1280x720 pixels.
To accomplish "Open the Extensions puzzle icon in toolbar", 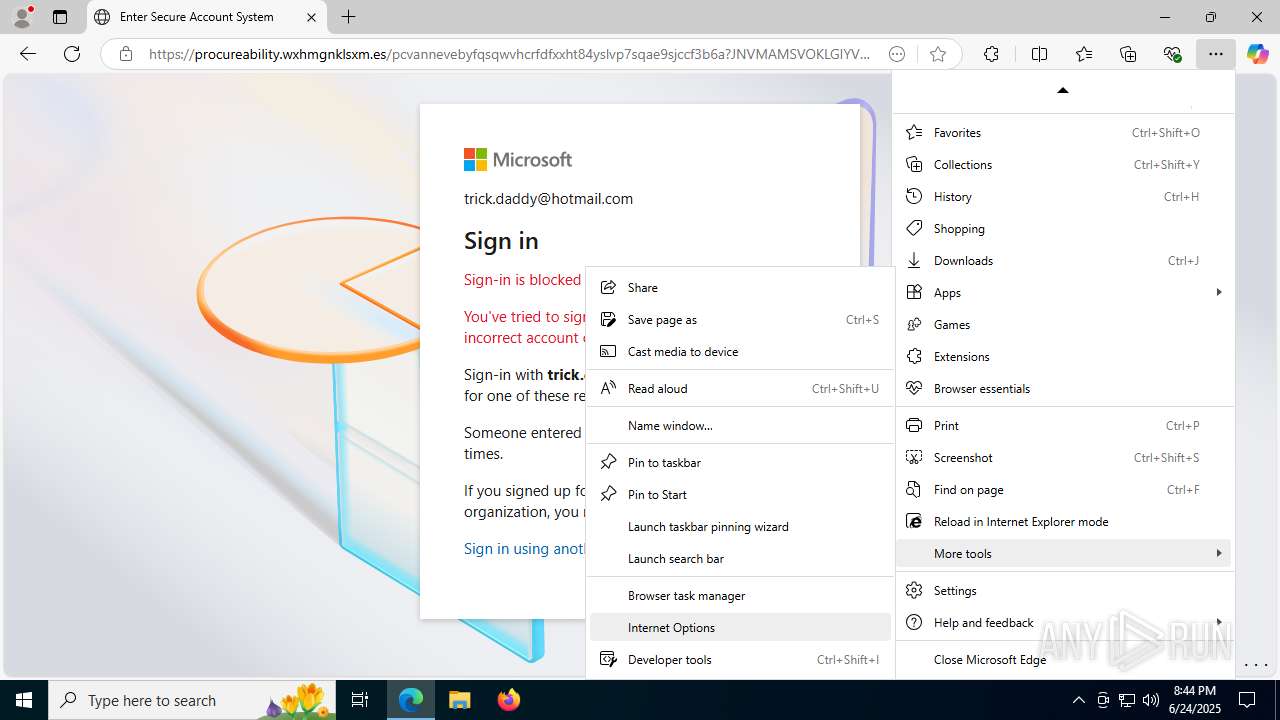I will point(991,54).
